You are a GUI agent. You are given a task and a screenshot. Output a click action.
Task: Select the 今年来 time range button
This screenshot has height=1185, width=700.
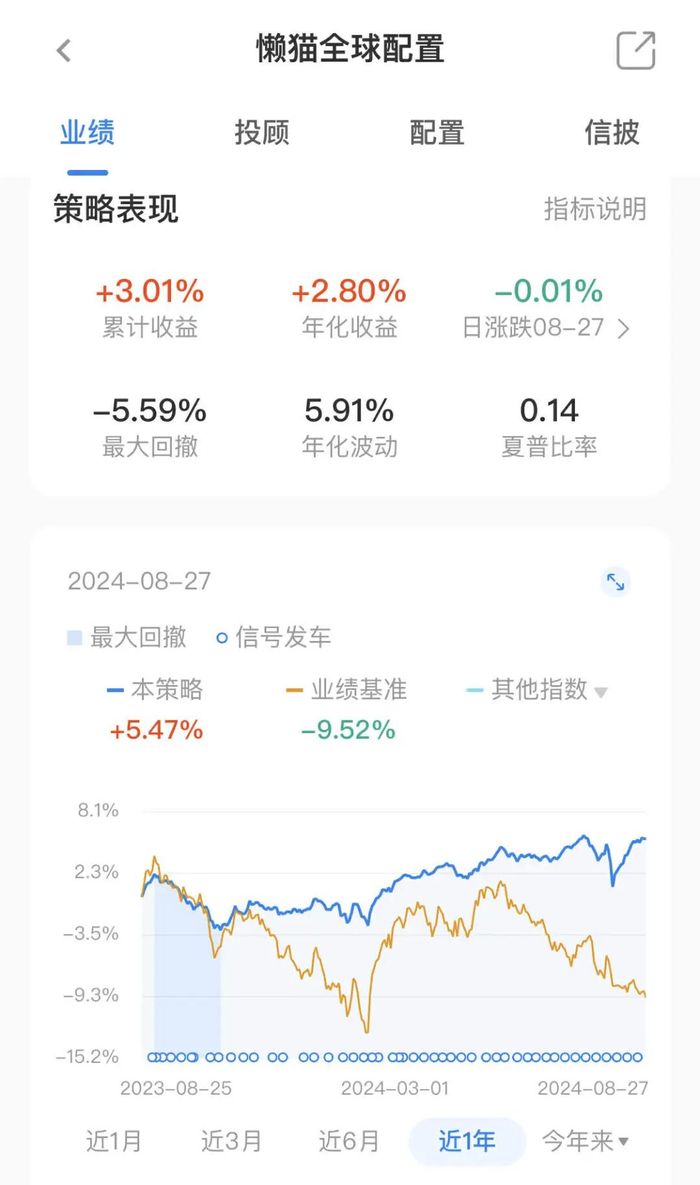point(580,1141)
